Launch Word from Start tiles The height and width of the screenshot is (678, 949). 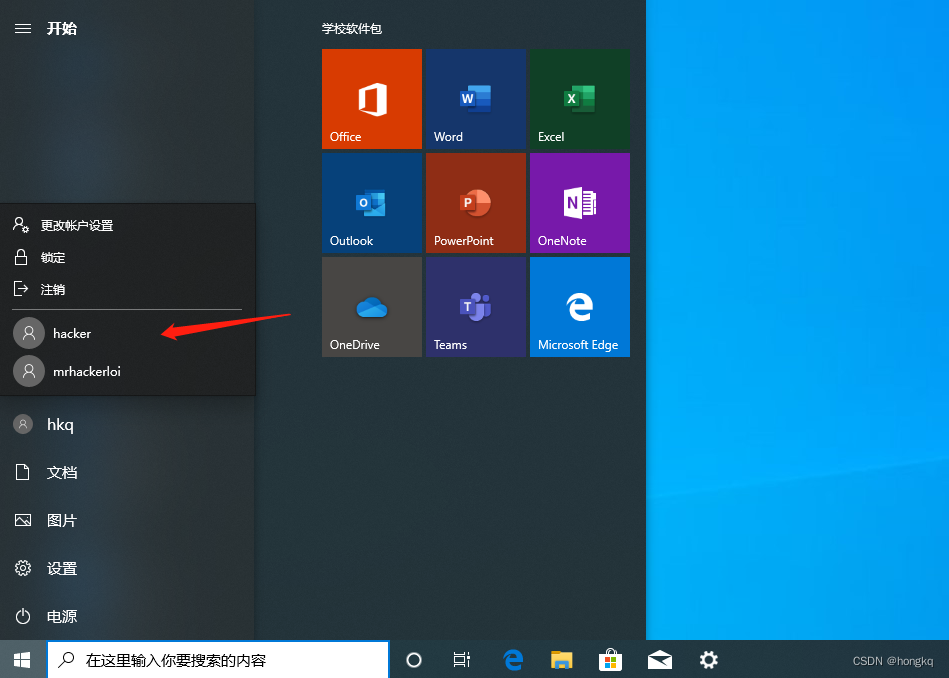click(476, 99)
